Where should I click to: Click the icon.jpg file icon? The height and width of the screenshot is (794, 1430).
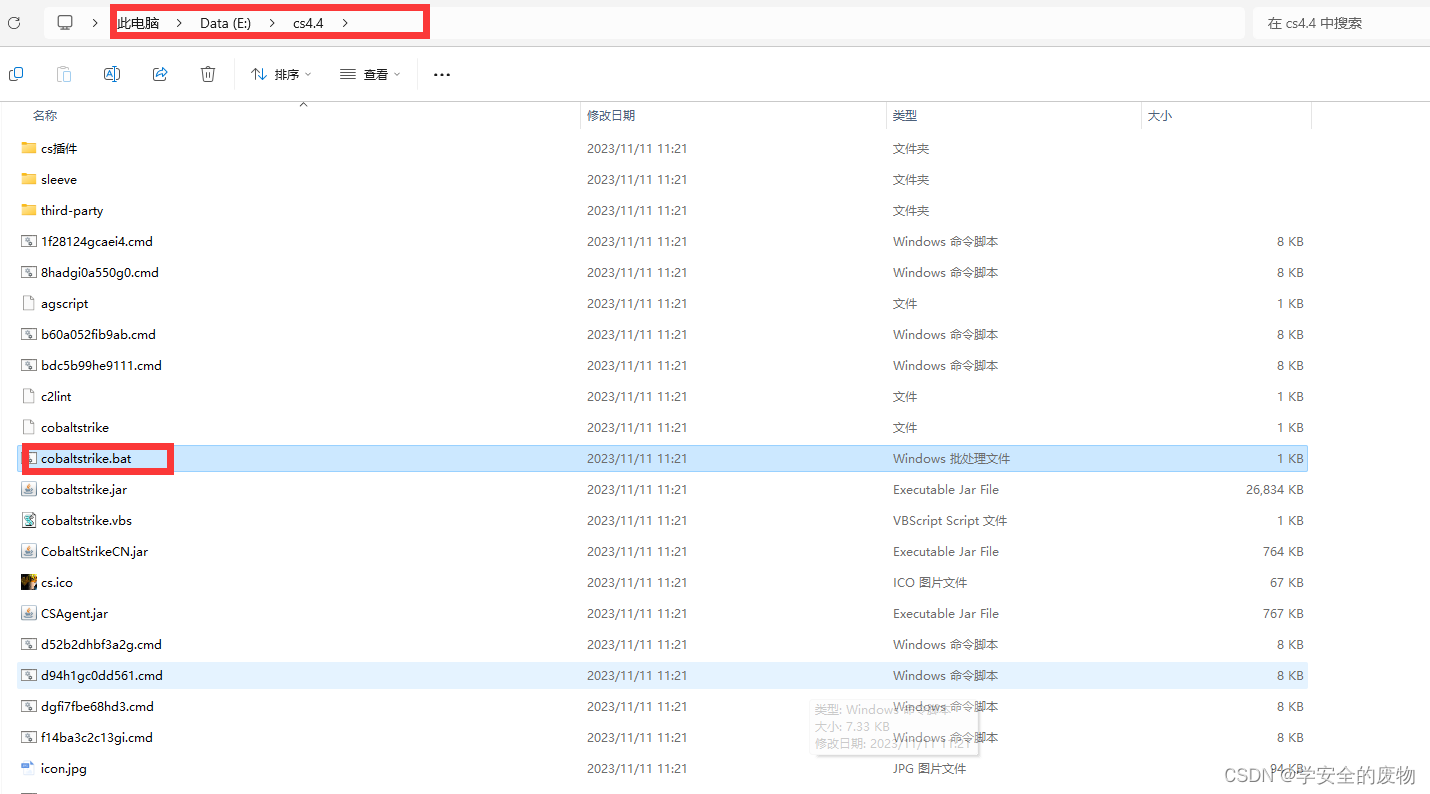28,768
